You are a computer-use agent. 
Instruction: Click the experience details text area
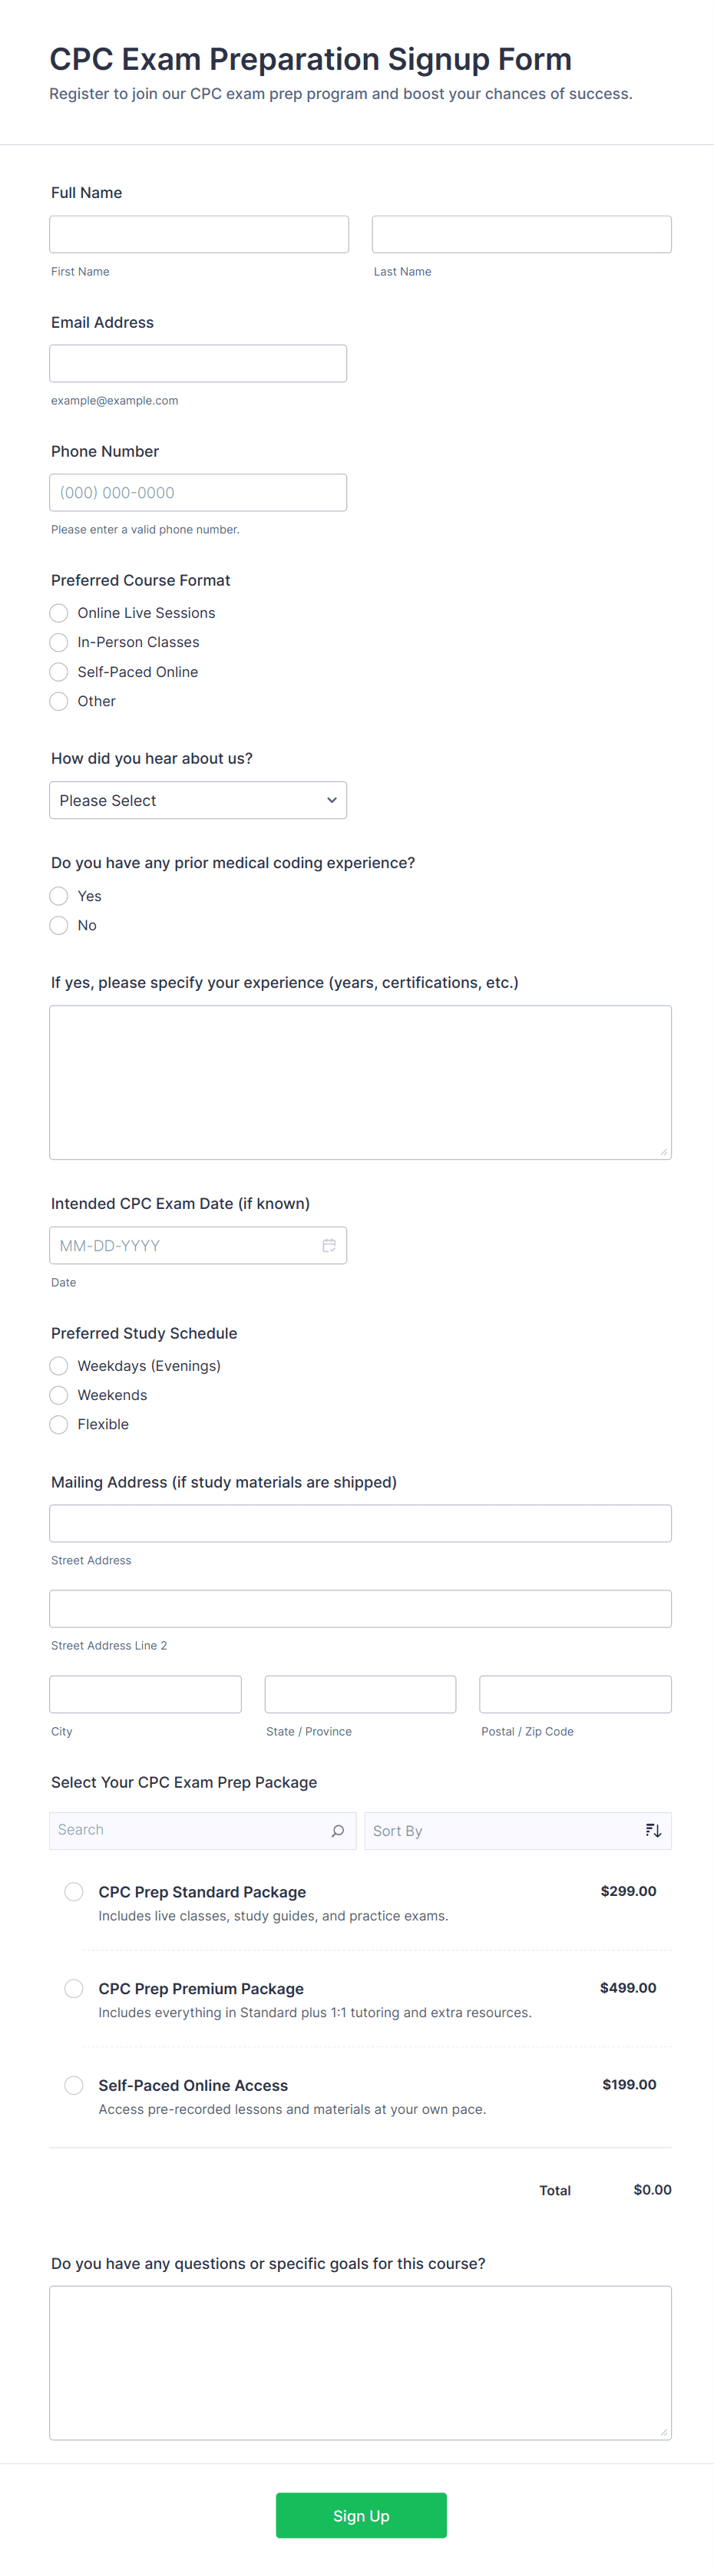click(360, 1082)
